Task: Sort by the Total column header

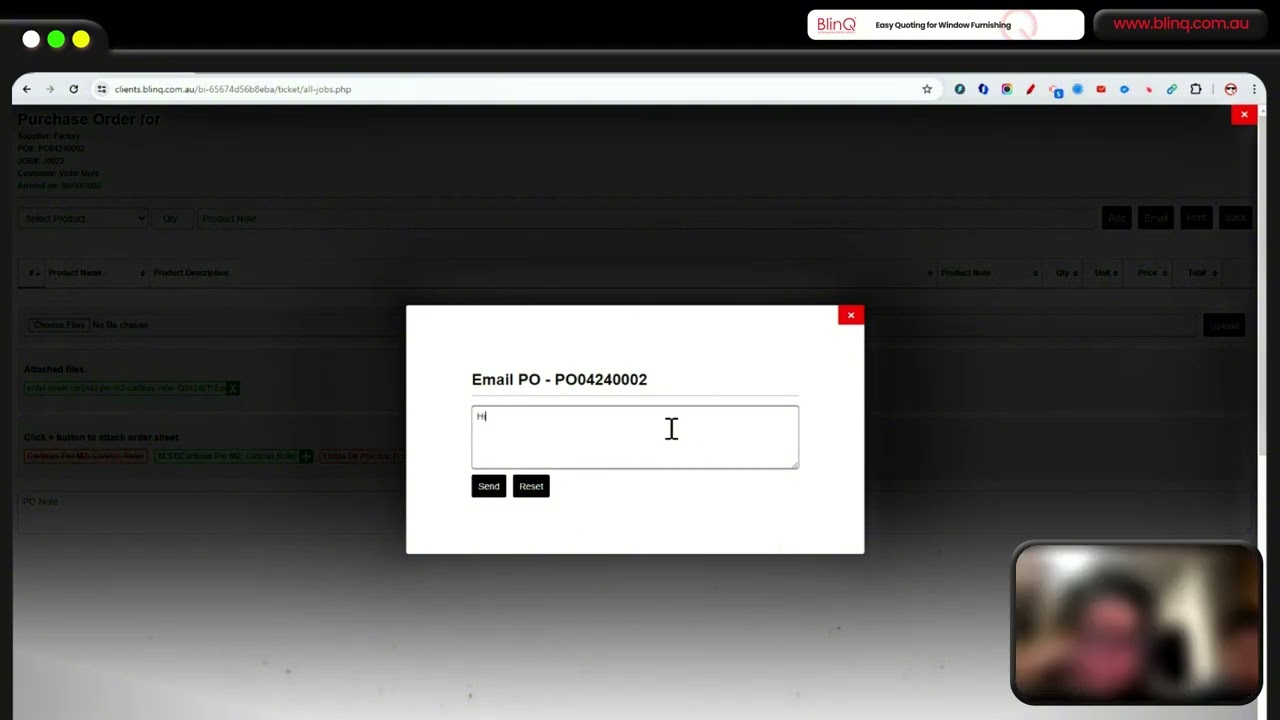Action: (x=1199, y=273)
